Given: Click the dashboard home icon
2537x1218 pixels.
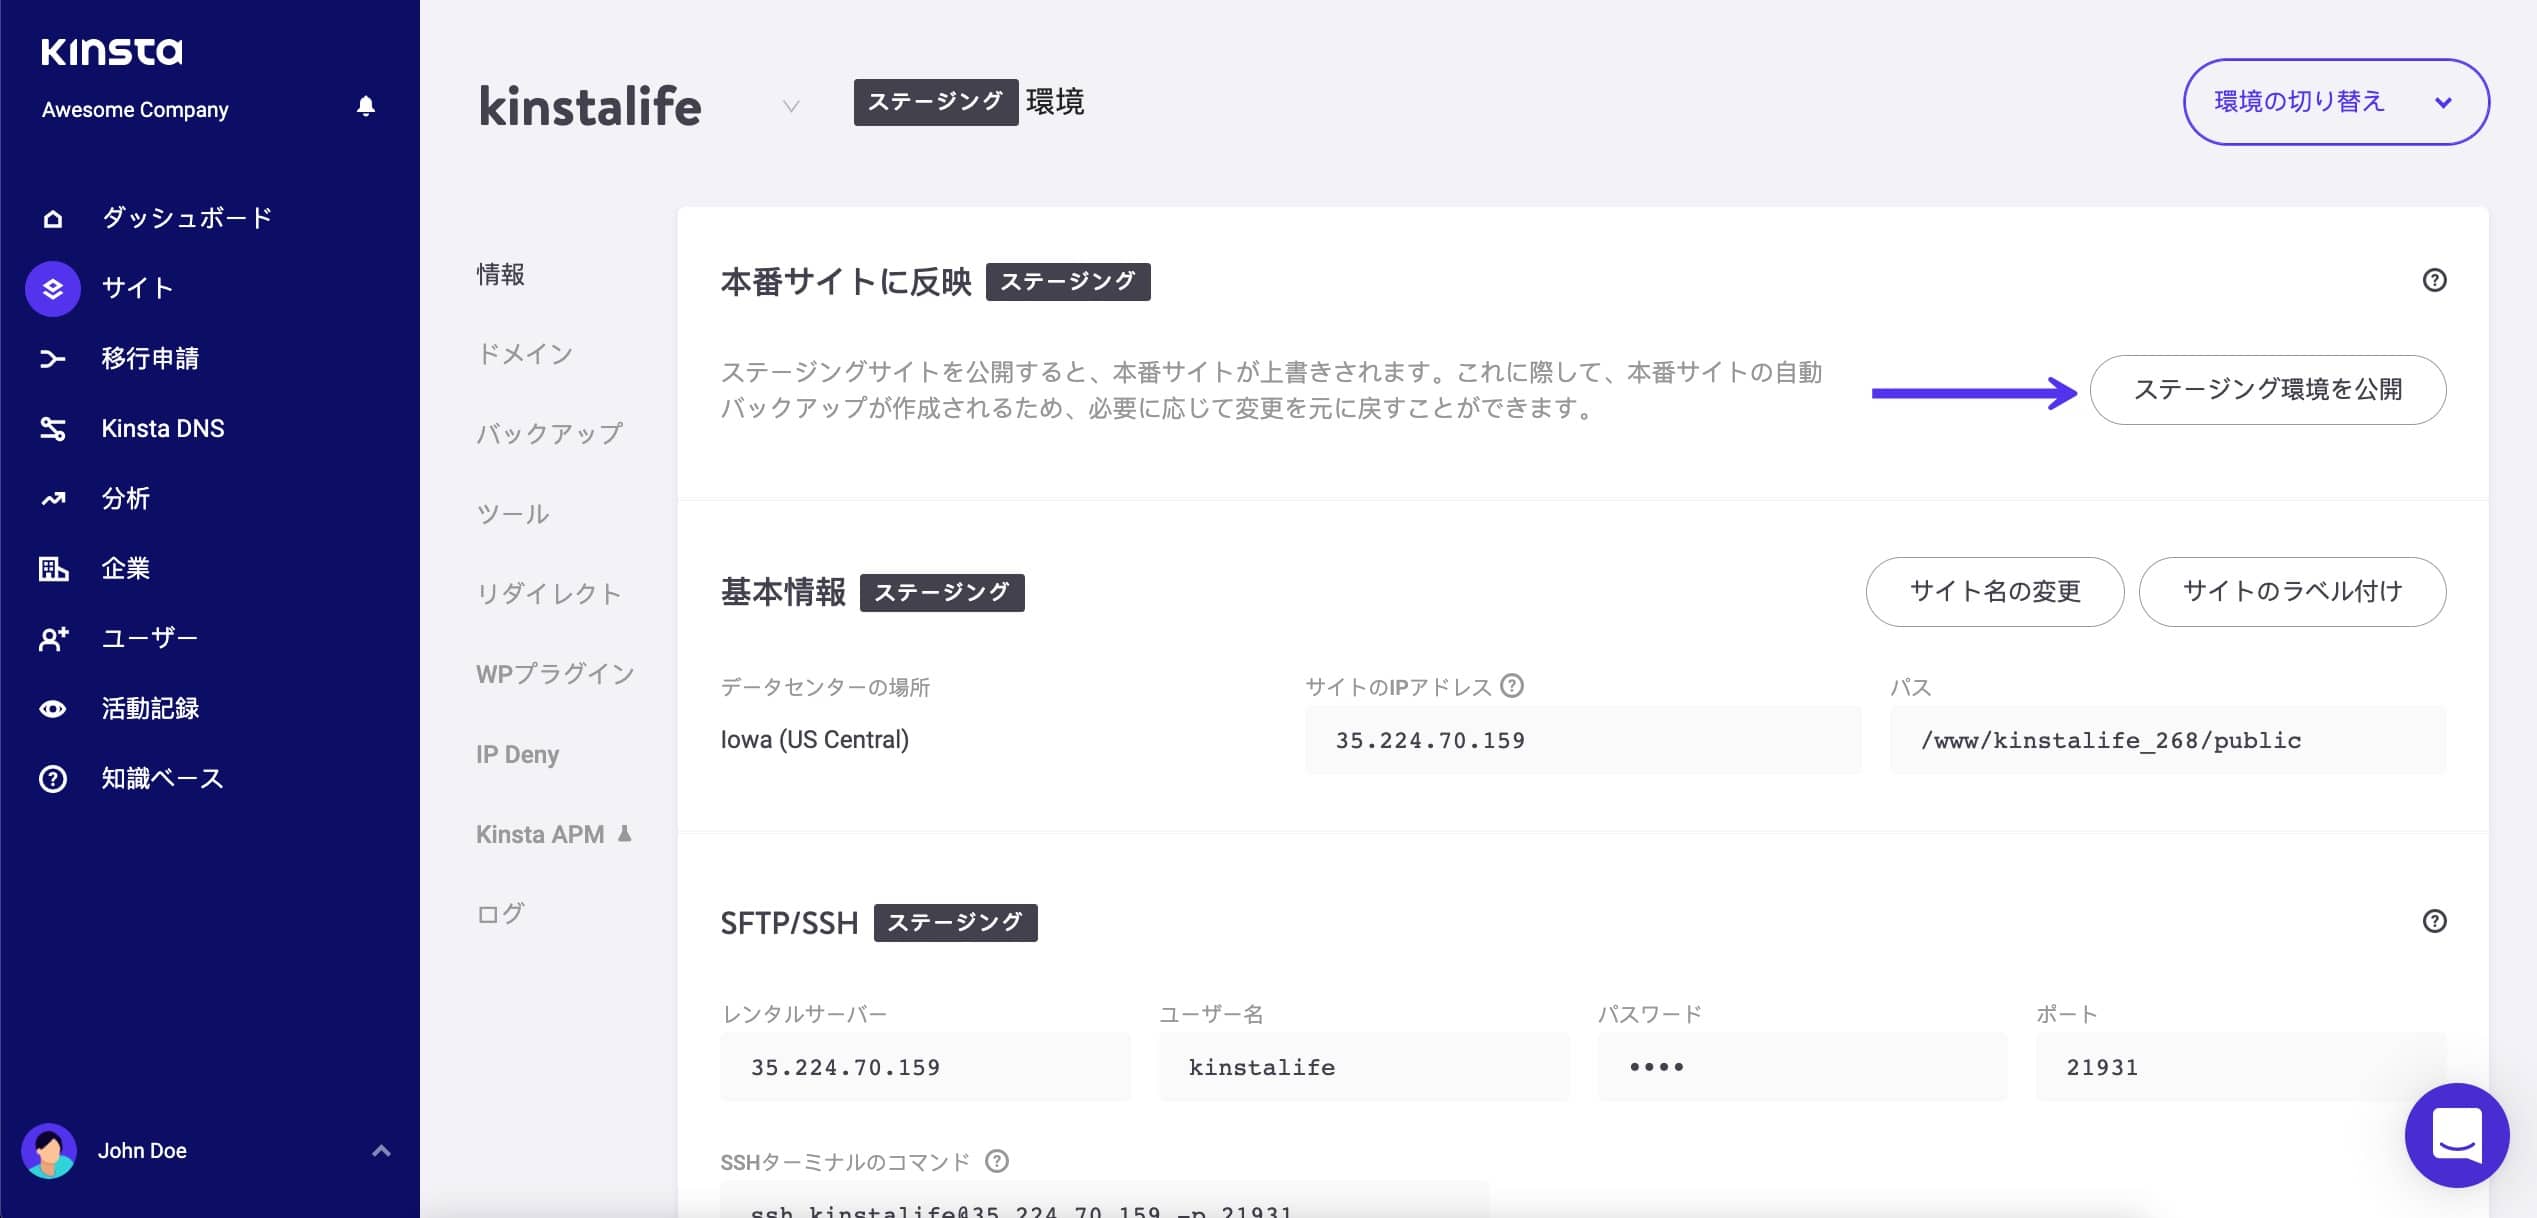Looking at the screenshot, I should pyautogui.click(x=53, y=218).
